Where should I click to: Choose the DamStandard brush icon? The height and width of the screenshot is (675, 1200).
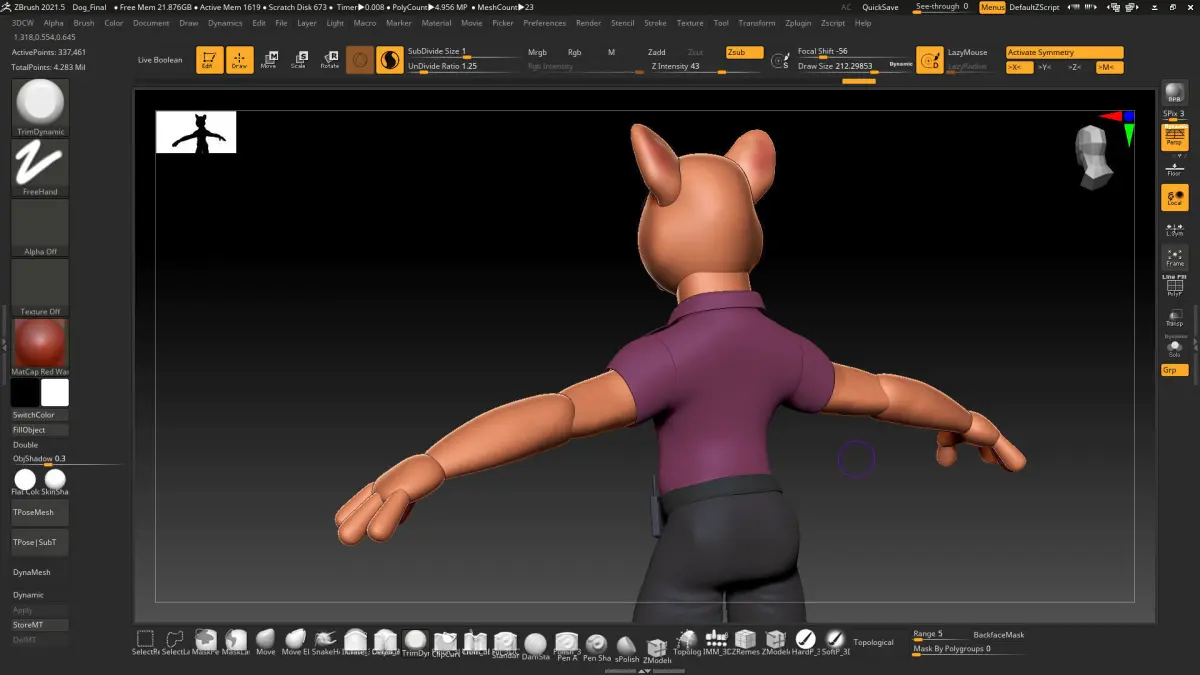(536, 645)
